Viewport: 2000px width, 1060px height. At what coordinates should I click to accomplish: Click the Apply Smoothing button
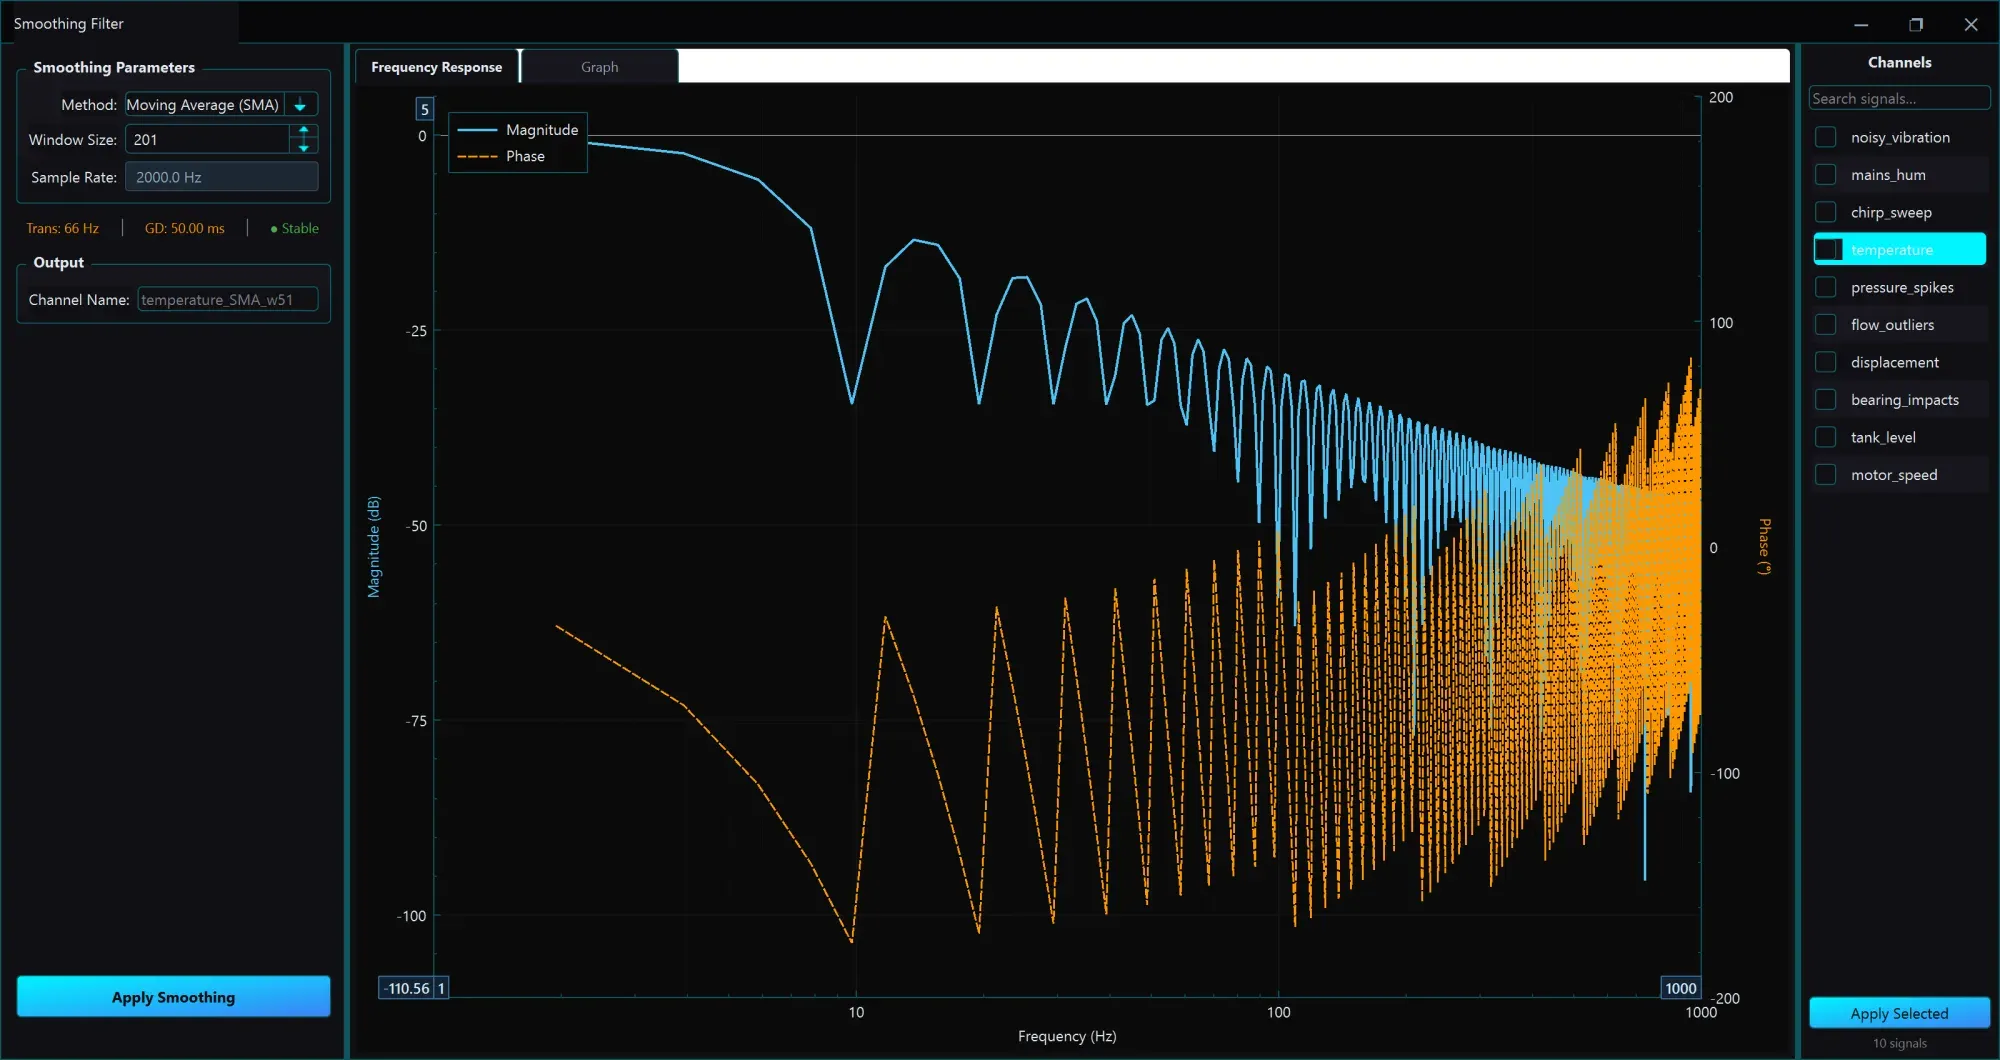pos(174,997)
